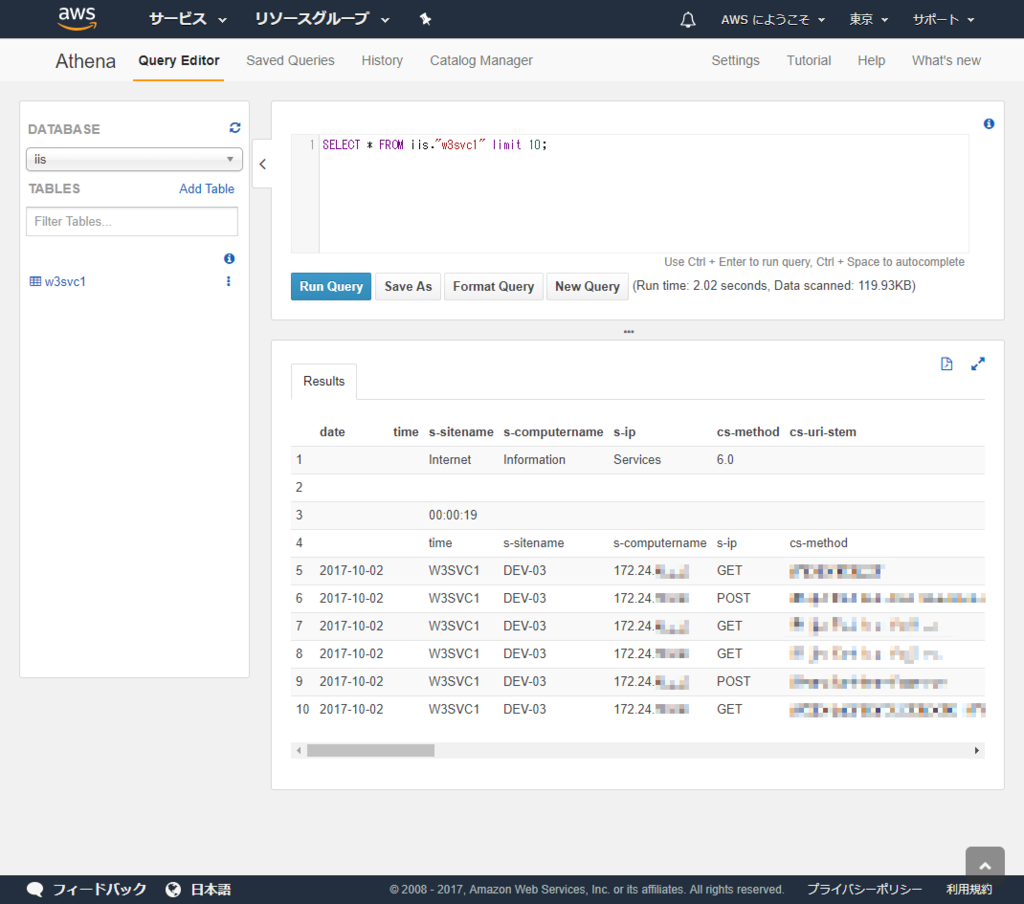The image size is (1024, 904).
Task: Click the s-computername column header
Action: (x=553, y=432)
